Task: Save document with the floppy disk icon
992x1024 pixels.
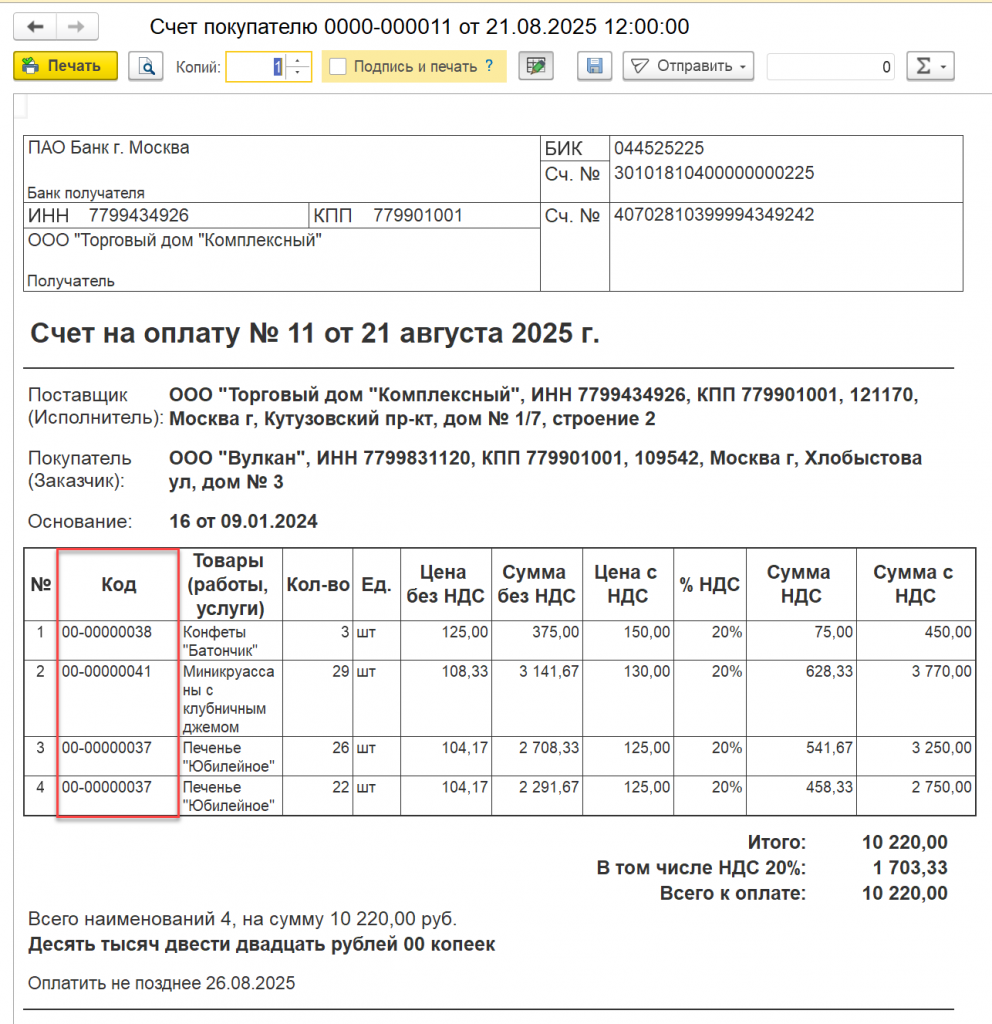Action: 594,66
